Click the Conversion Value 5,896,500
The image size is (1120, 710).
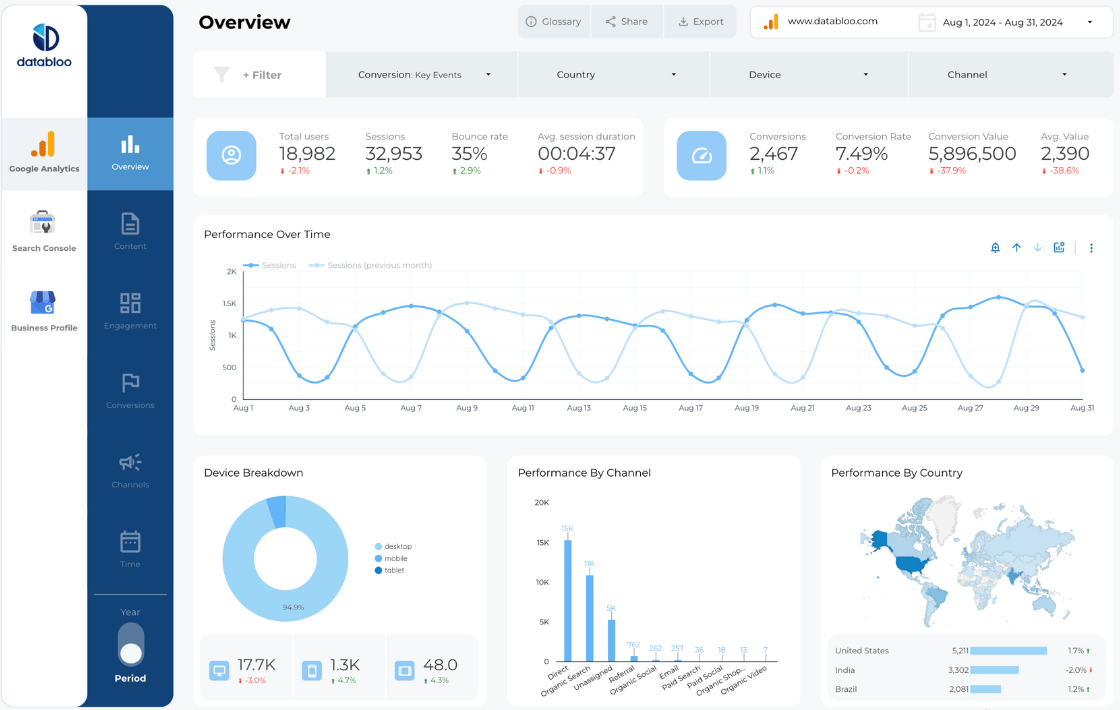point(972,154)
